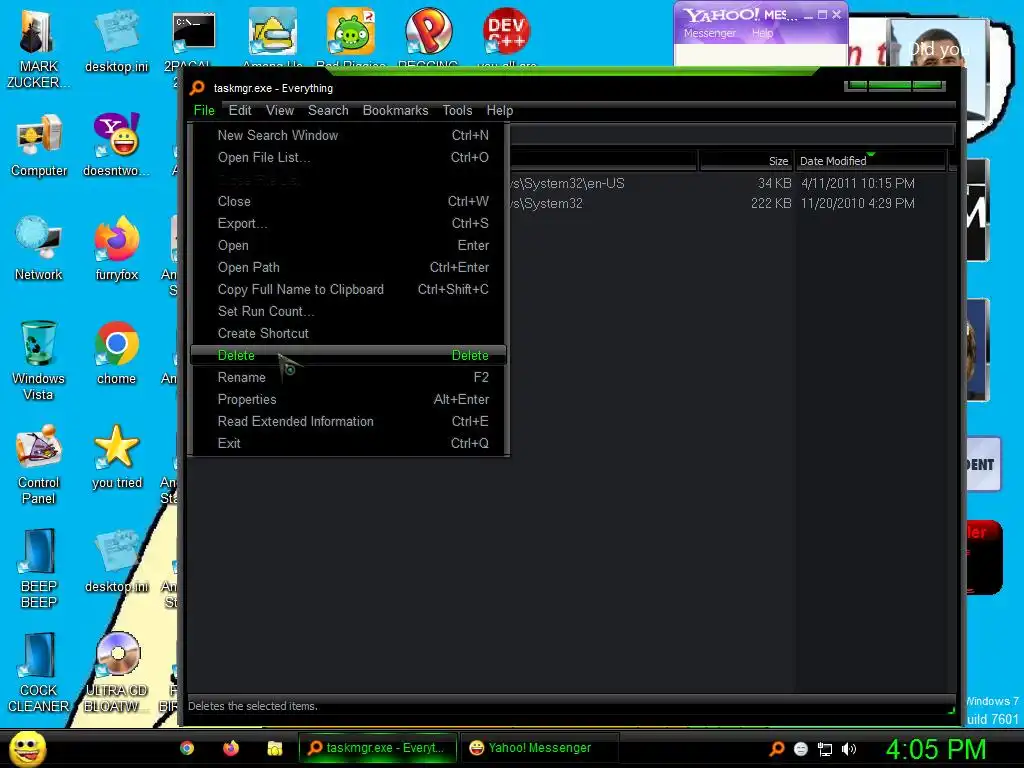Open Help menu in Yahoo Messenger
The width and height of the screenshot is (1024, 768).
tap(762, 33)
